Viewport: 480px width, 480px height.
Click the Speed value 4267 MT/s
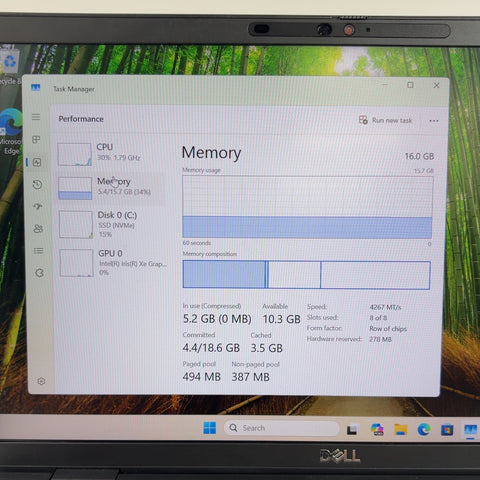tap(385, 307)
